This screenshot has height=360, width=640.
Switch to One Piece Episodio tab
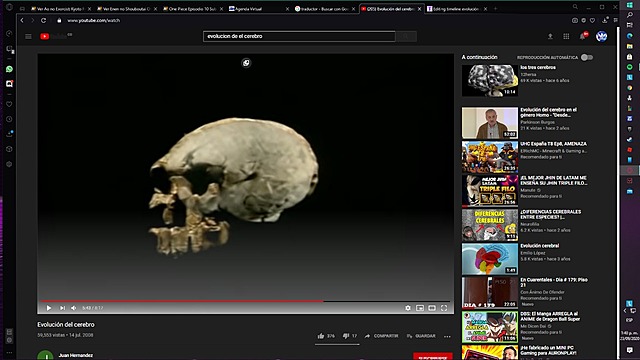193,9
